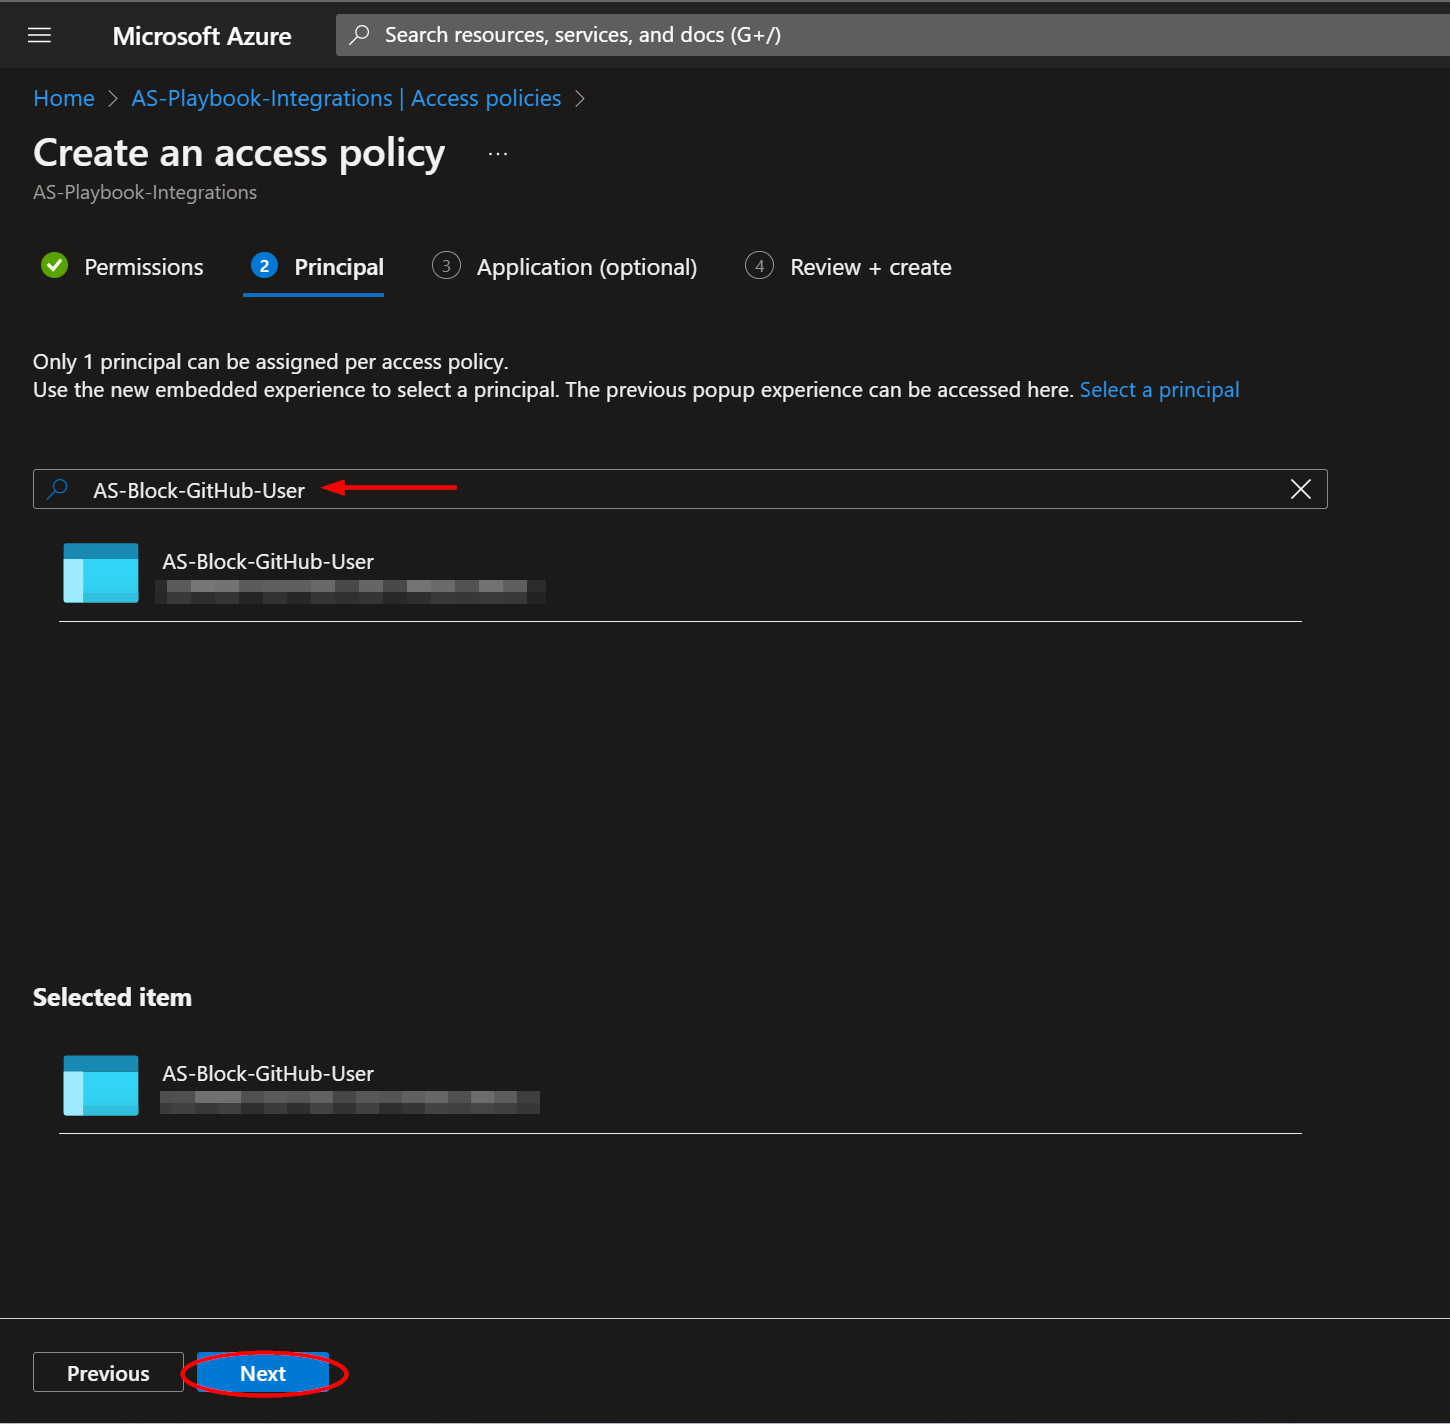This screenshot has width=1450, height=1424.
Task: Click the magnifier icon in principal search
Action: coord(58,489)
